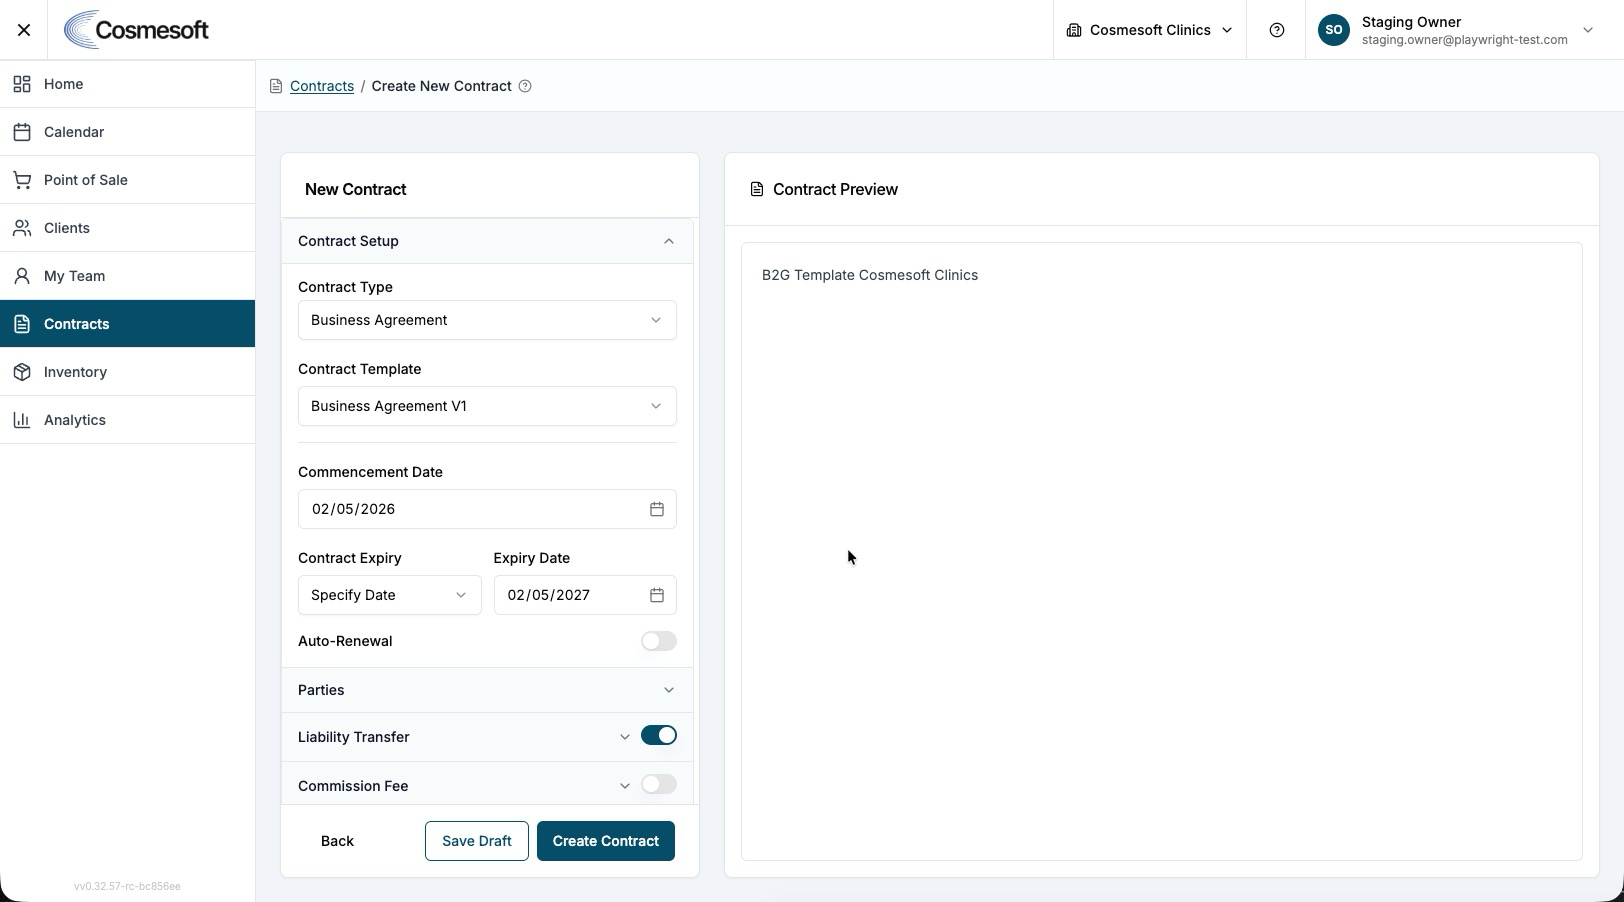Enable the Commission Fee switch
The height and width of the screenshot is (902, 1624).
pos(659,785)
